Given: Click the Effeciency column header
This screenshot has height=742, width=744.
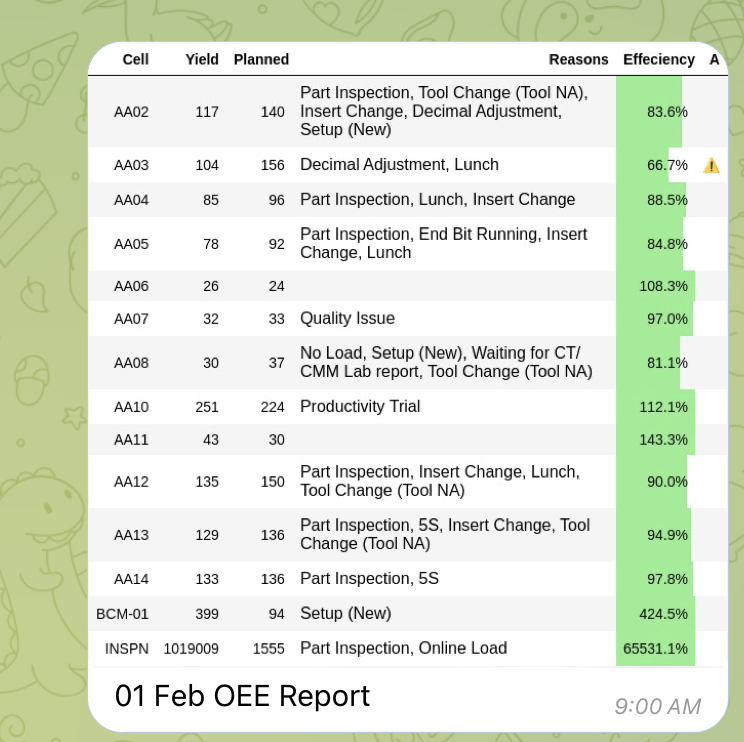Looking at the screenshot, I should click(x=659, y=59).
